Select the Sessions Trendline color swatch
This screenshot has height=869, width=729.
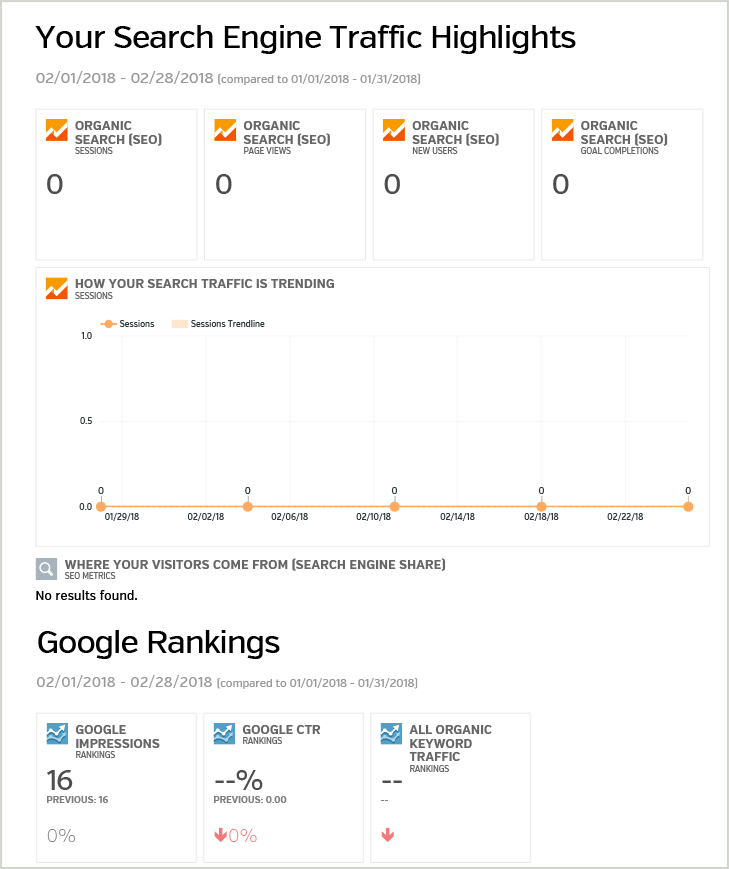click(x=180, y=324)
